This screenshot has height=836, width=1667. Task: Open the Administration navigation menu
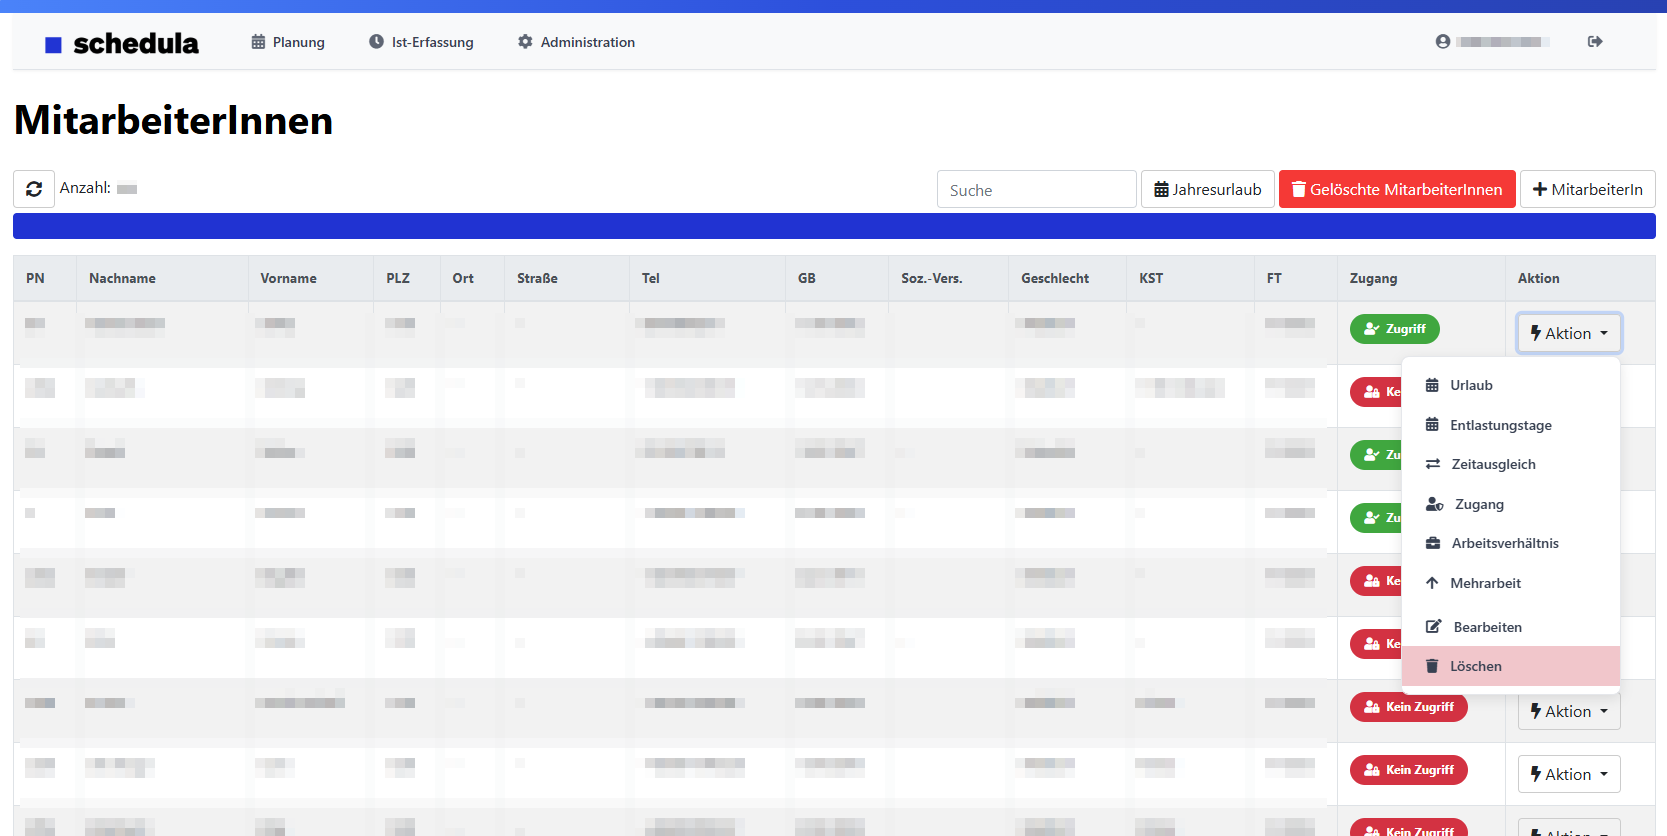pyautogui.click(x=576, y=42)
